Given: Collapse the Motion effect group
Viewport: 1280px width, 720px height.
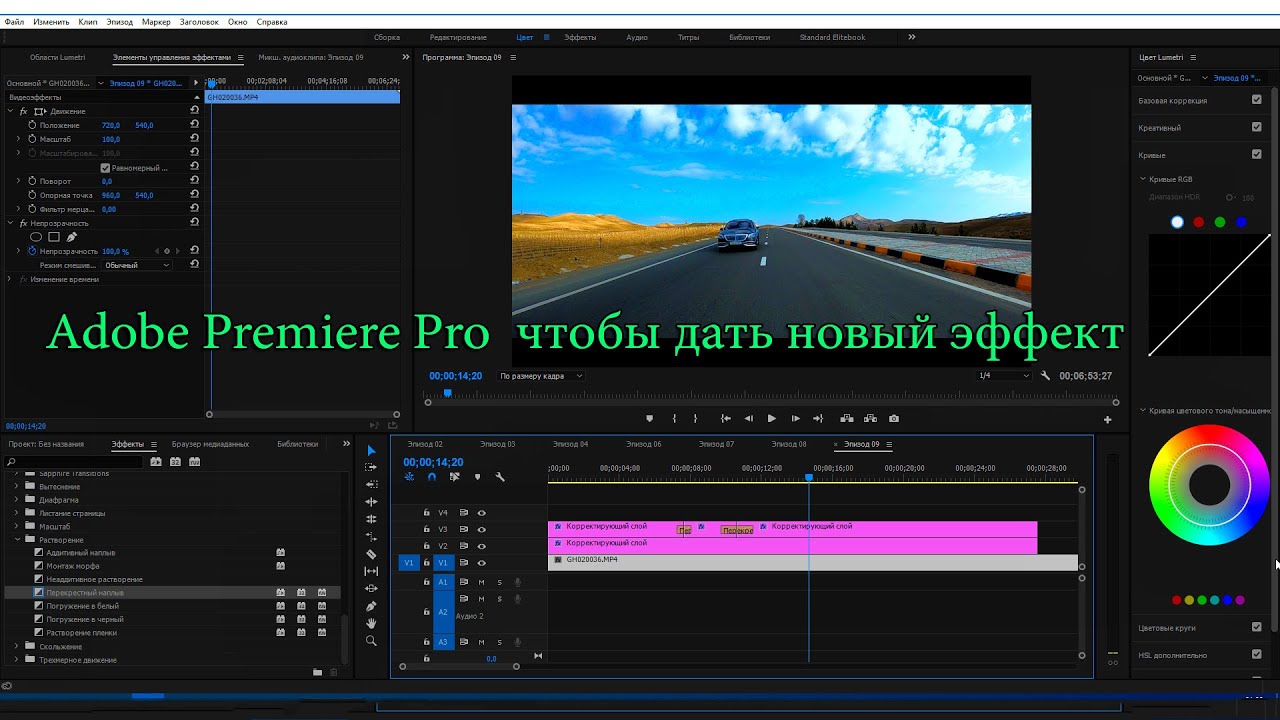Looking at the screenshot, I should pos(10,111).
